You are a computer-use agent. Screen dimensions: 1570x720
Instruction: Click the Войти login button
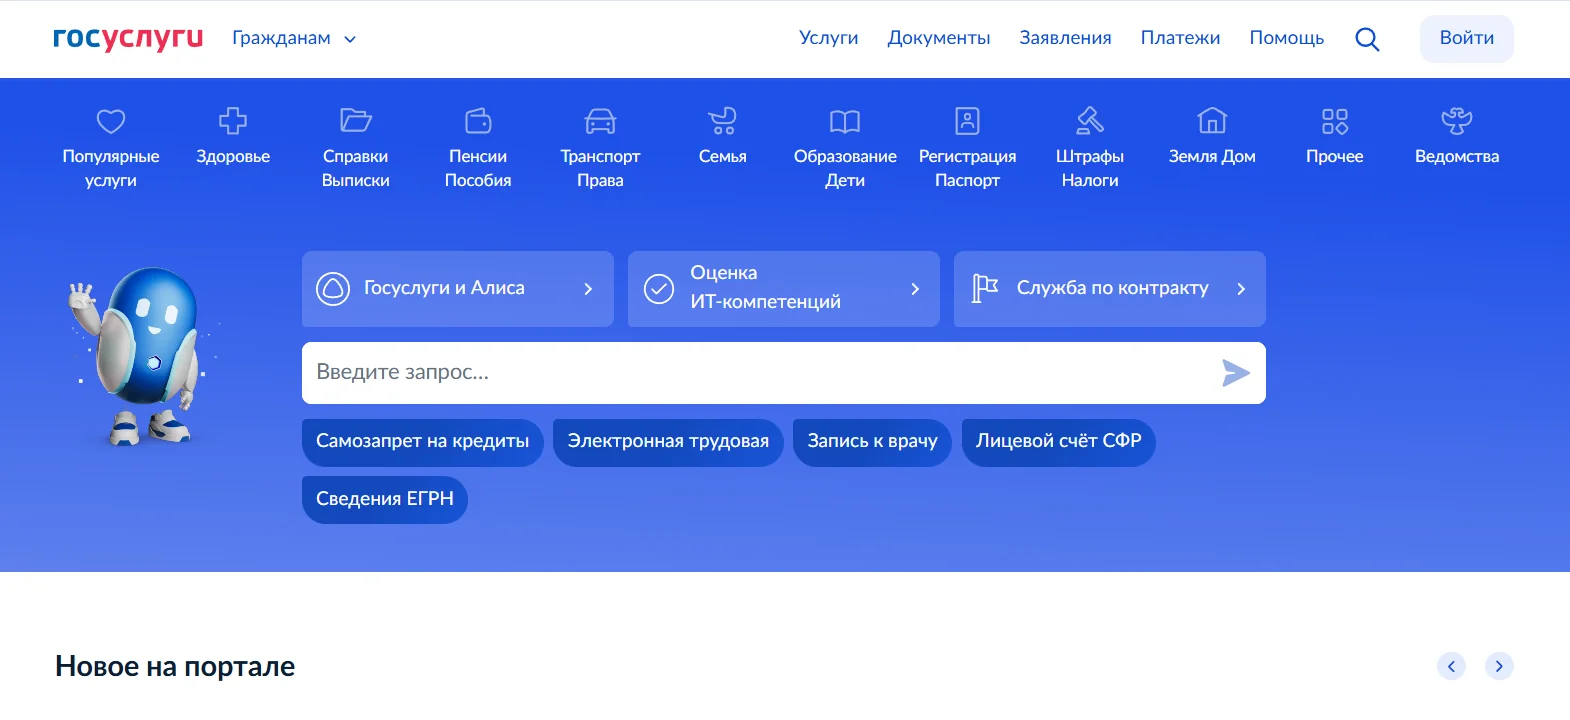click(1467, 39)
